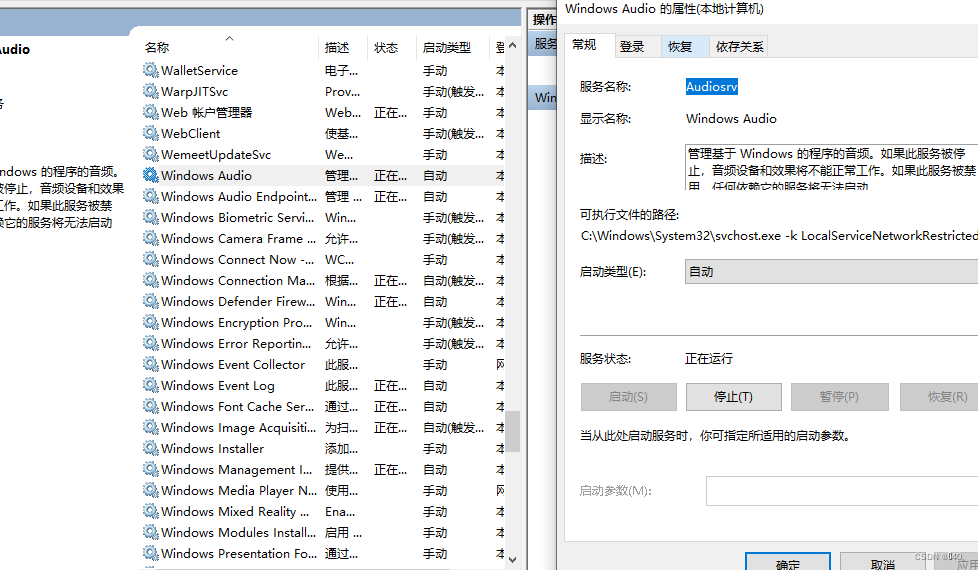This screenshot has height=570, width=978.
Task: Click into the 启动参数(M) input field
Action: [x=842, y=491]
